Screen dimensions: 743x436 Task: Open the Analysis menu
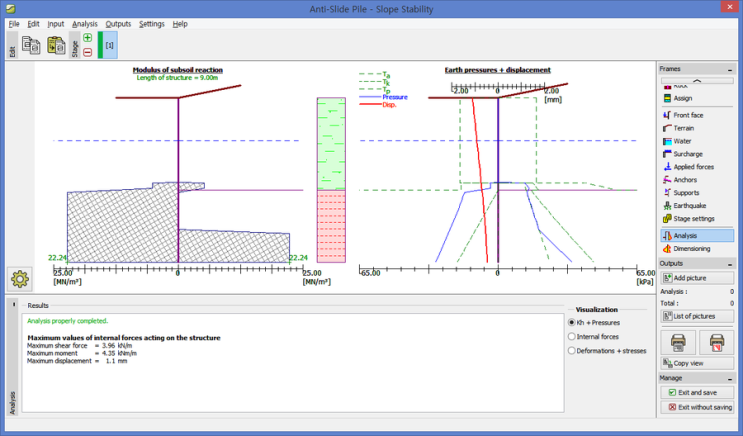click(x=85, y=23)
